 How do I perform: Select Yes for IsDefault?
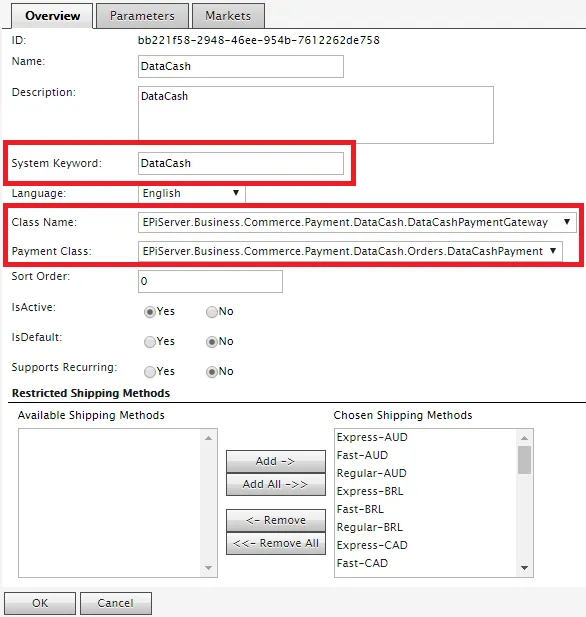pos(150,342)
